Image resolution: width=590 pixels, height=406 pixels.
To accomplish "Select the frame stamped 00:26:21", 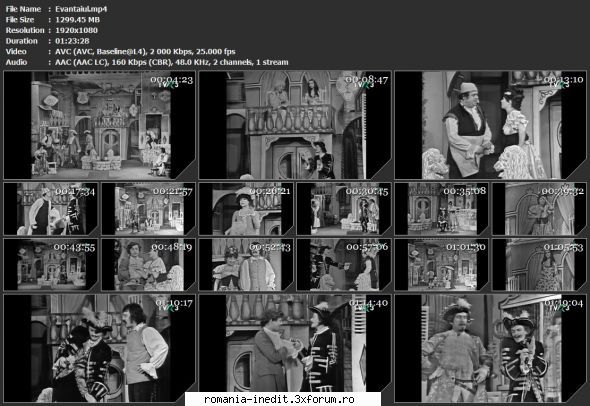I will point(246,209).
